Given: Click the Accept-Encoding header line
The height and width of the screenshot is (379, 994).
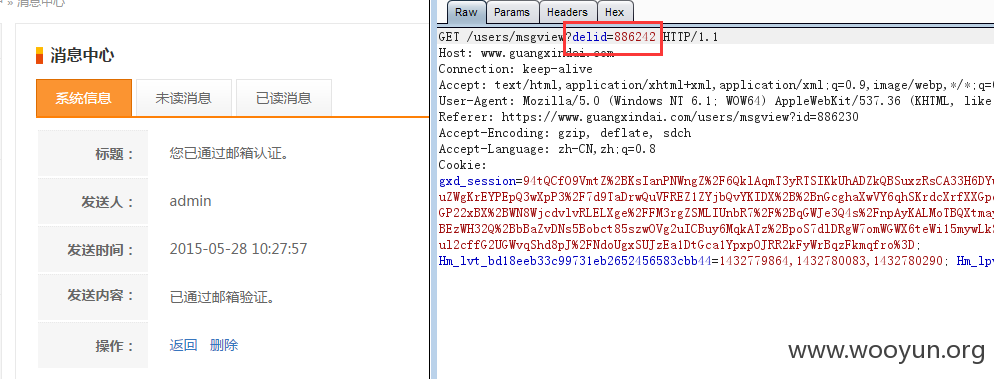Looking at the screenshot, I should (565, 133).
